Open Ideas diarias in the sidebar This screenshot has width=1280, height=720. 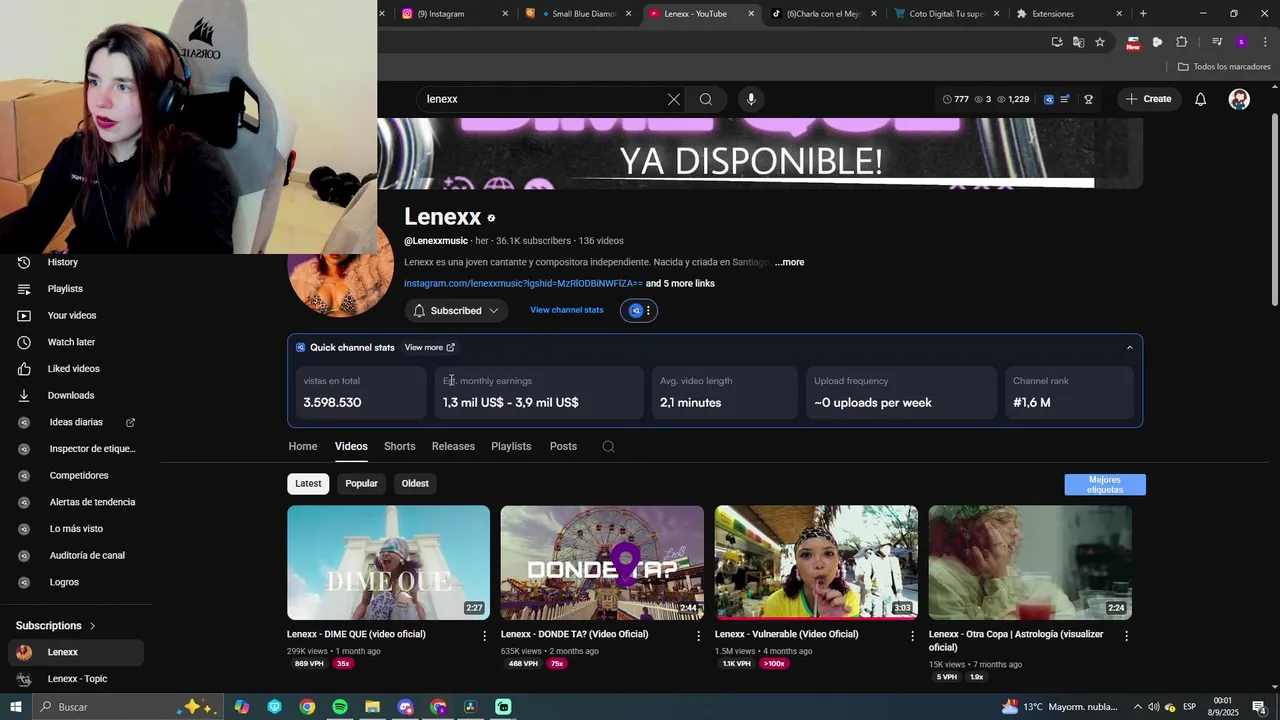76,422
